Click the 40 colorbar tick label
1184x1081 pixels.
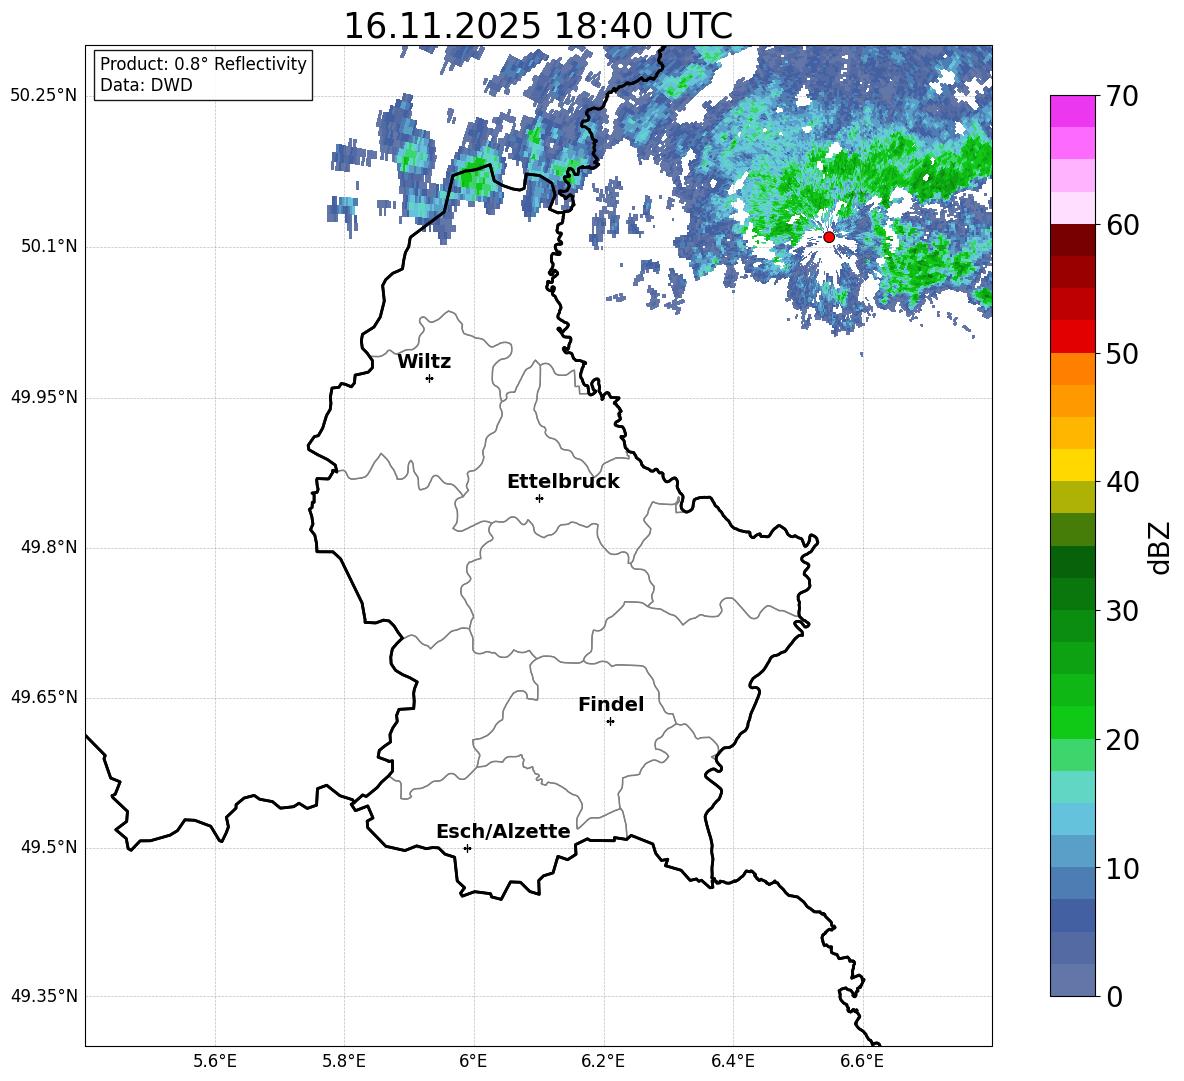(1121, 482)
